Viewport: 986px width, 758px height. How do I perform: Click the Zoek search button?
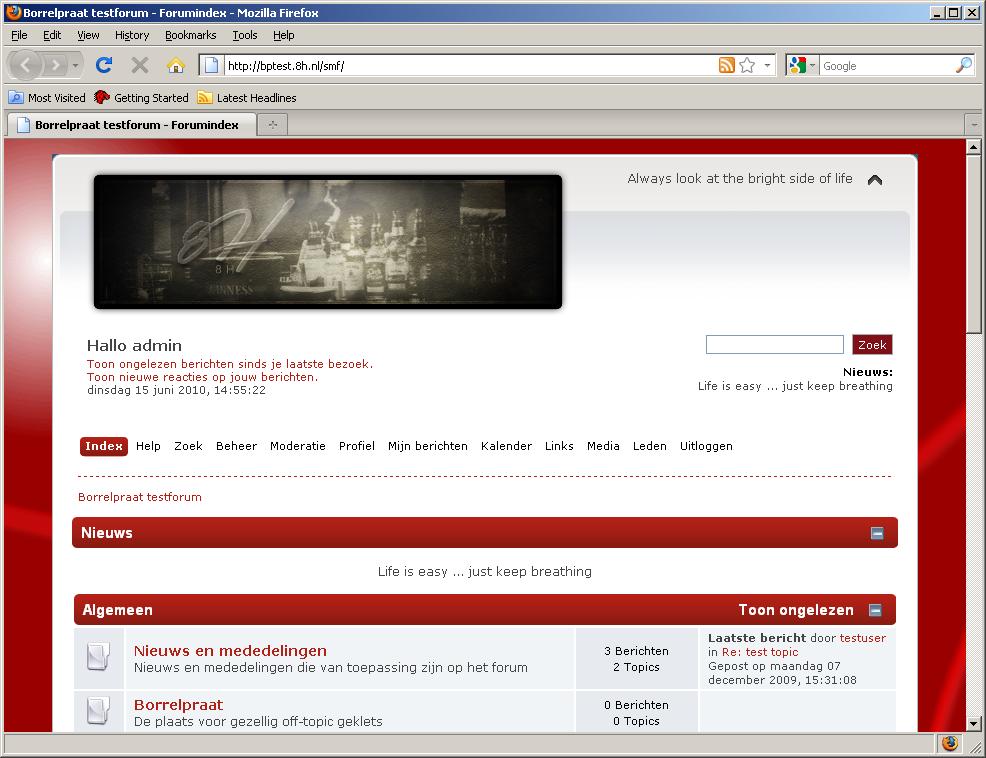[872, 345]
